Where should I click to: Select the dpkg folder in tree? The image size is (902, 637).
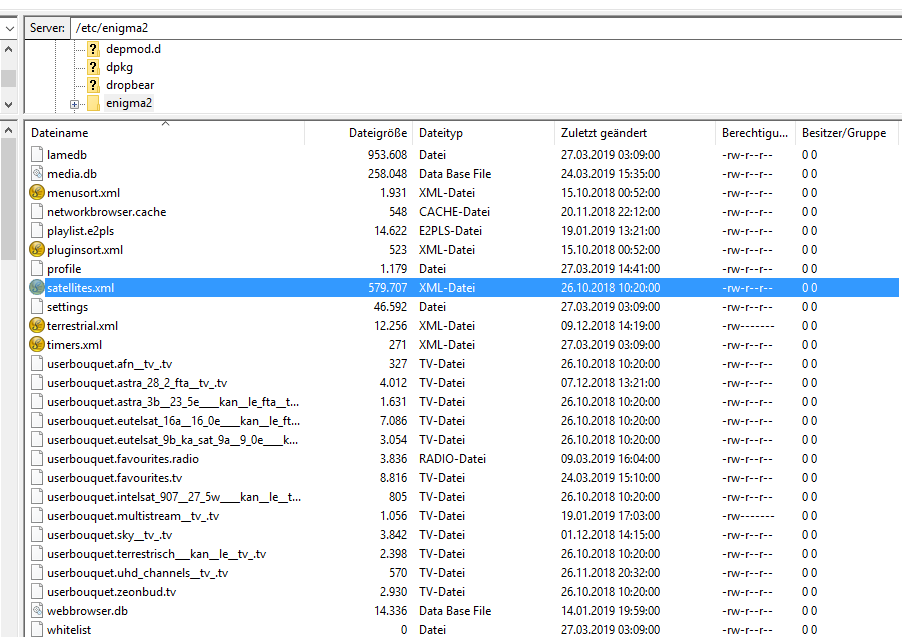[120, 67]
